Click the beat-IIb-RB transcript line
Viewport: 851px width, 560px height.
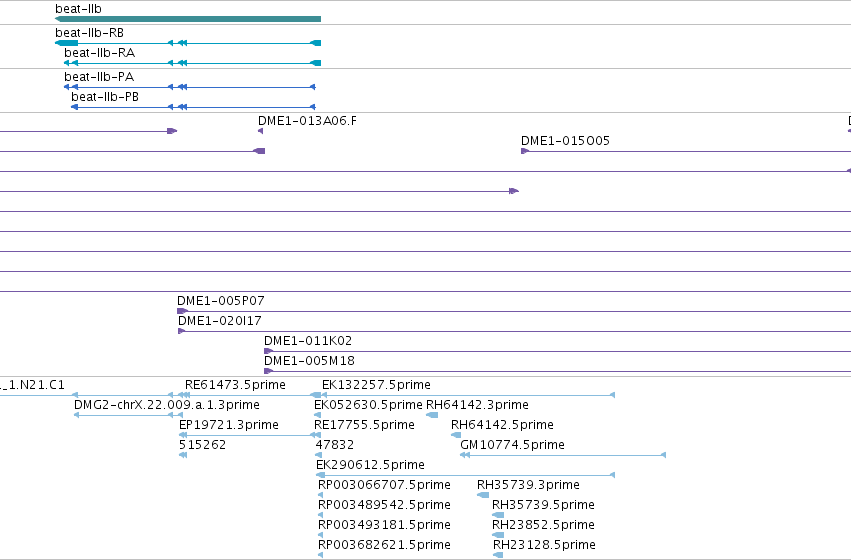tap(188, 43)
